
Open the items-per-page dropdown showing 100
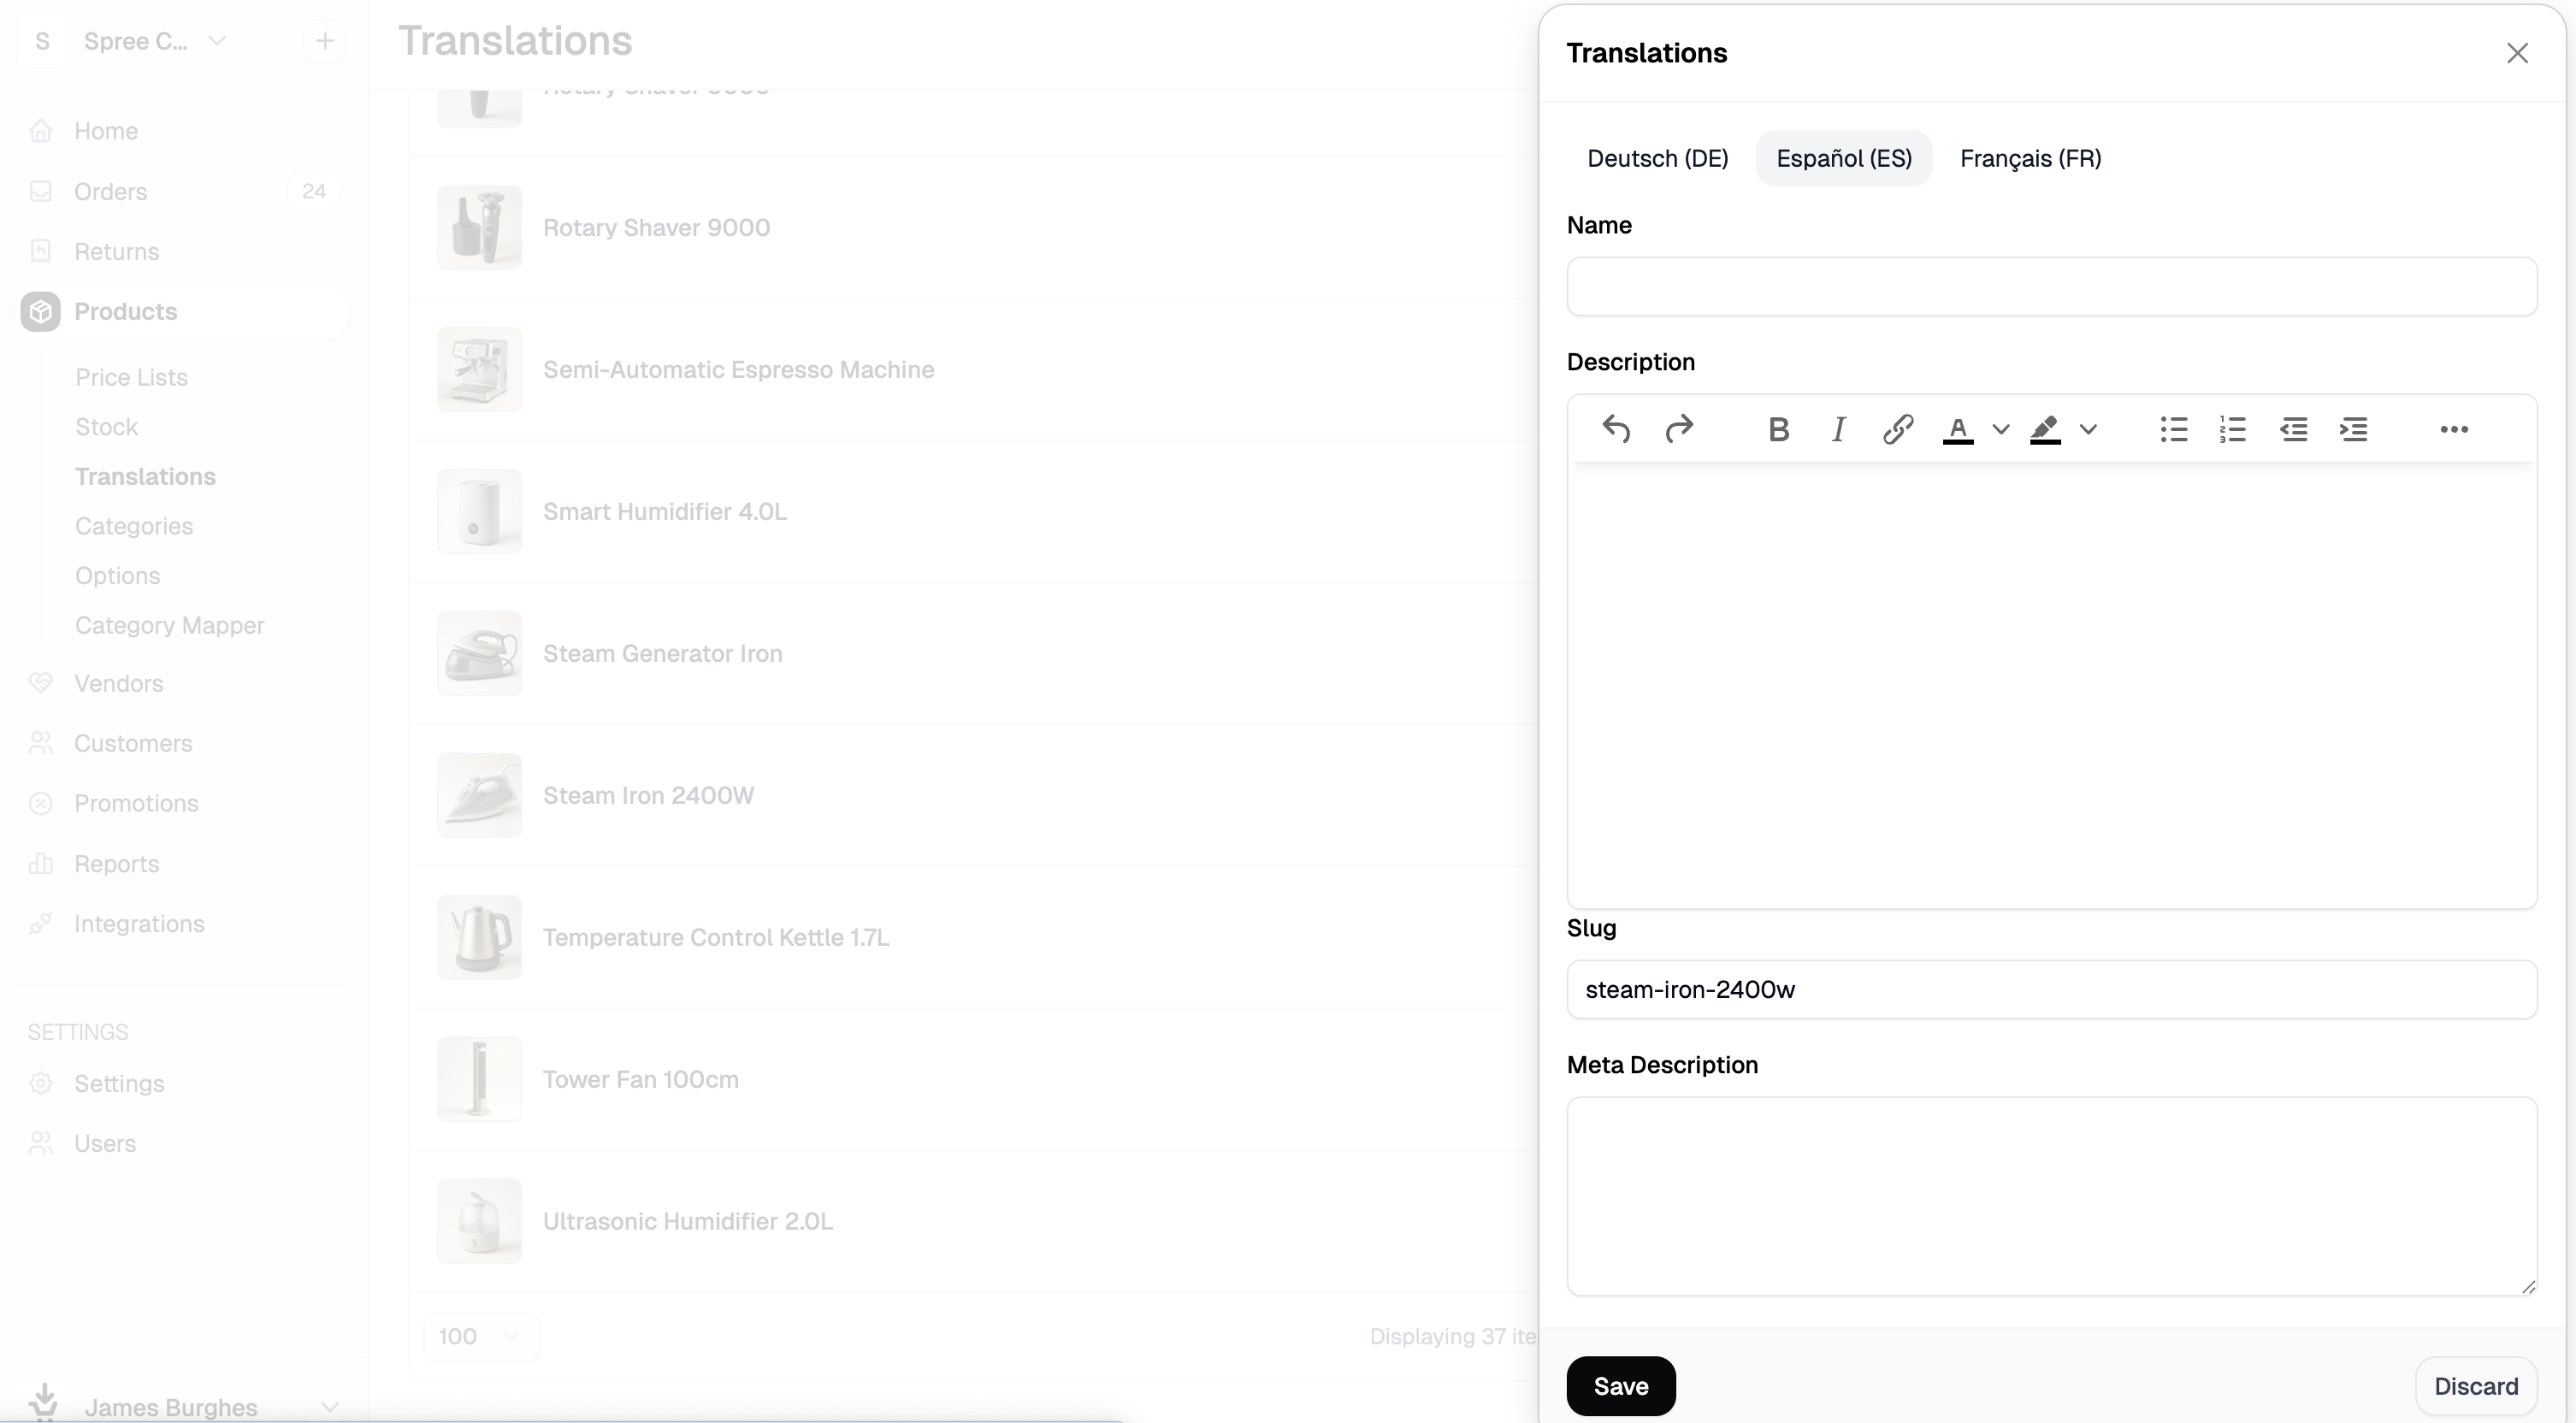click(481, 1336)
